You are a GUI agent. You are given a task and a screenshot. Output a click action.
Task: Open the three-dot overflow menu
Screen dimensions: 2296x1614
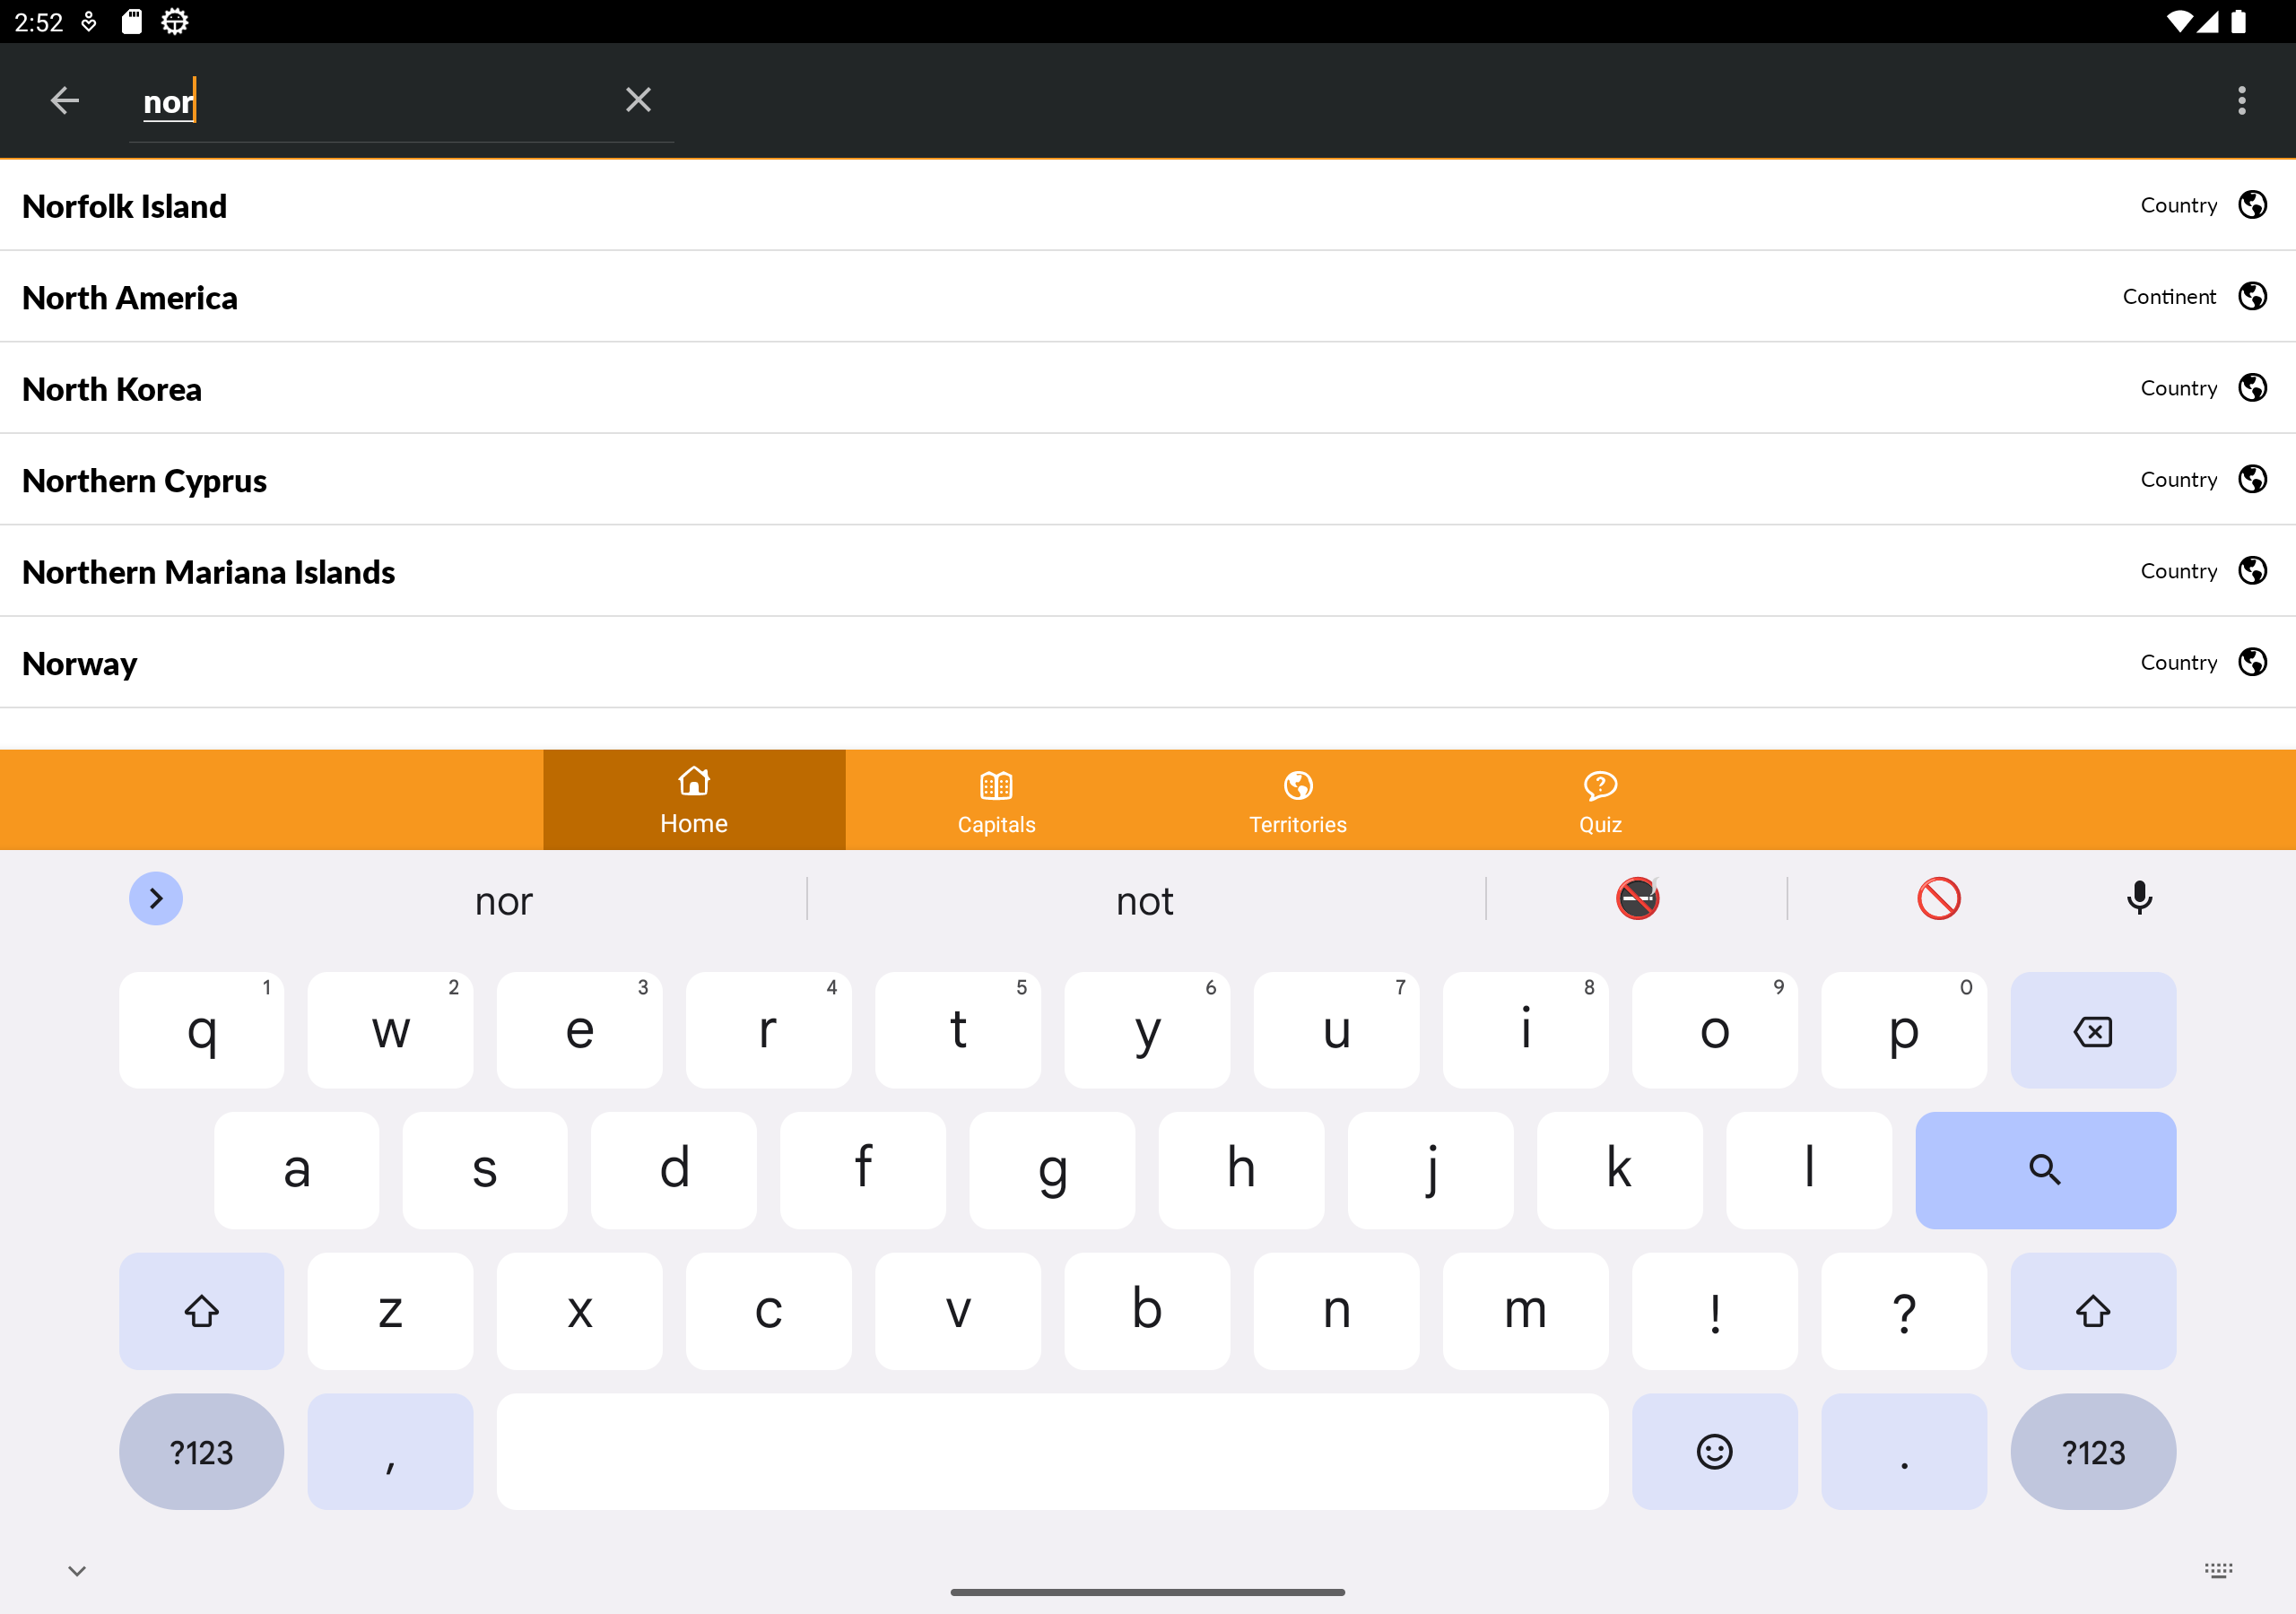[x=2241, y=100]
